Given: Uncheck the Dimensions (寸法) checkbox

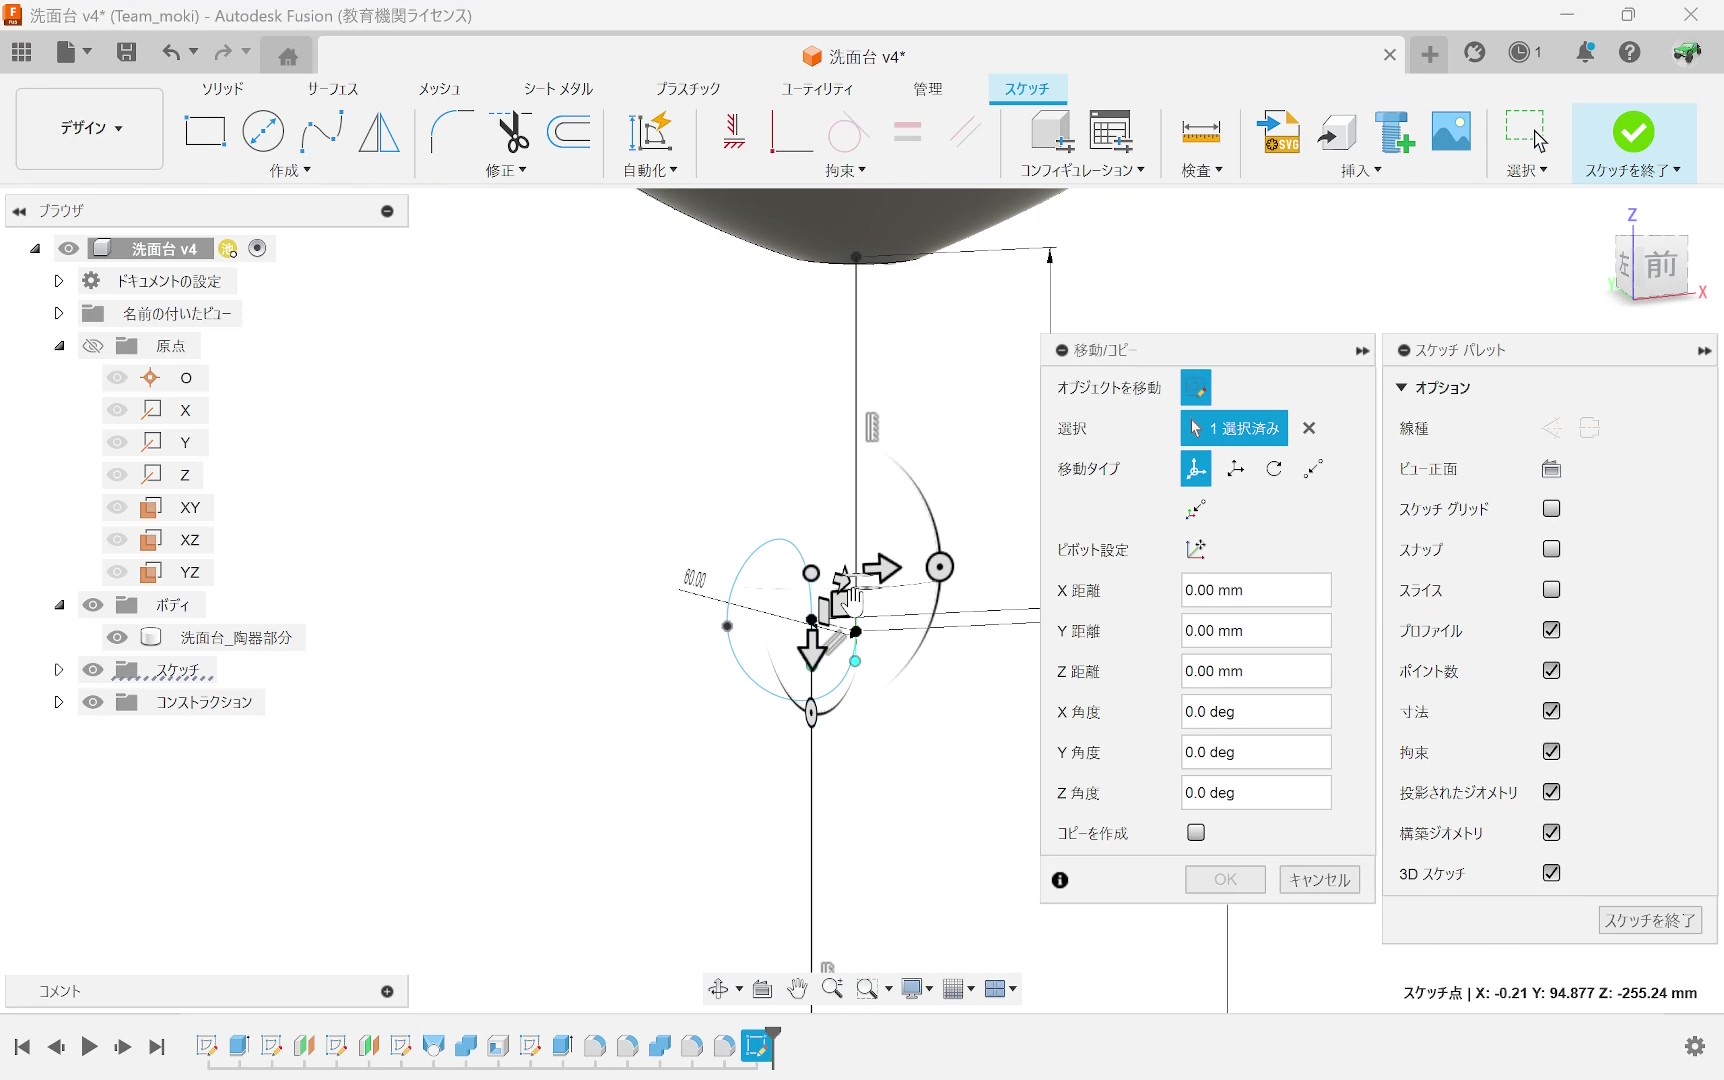Looking at the screenshot, I should 1552,711.
